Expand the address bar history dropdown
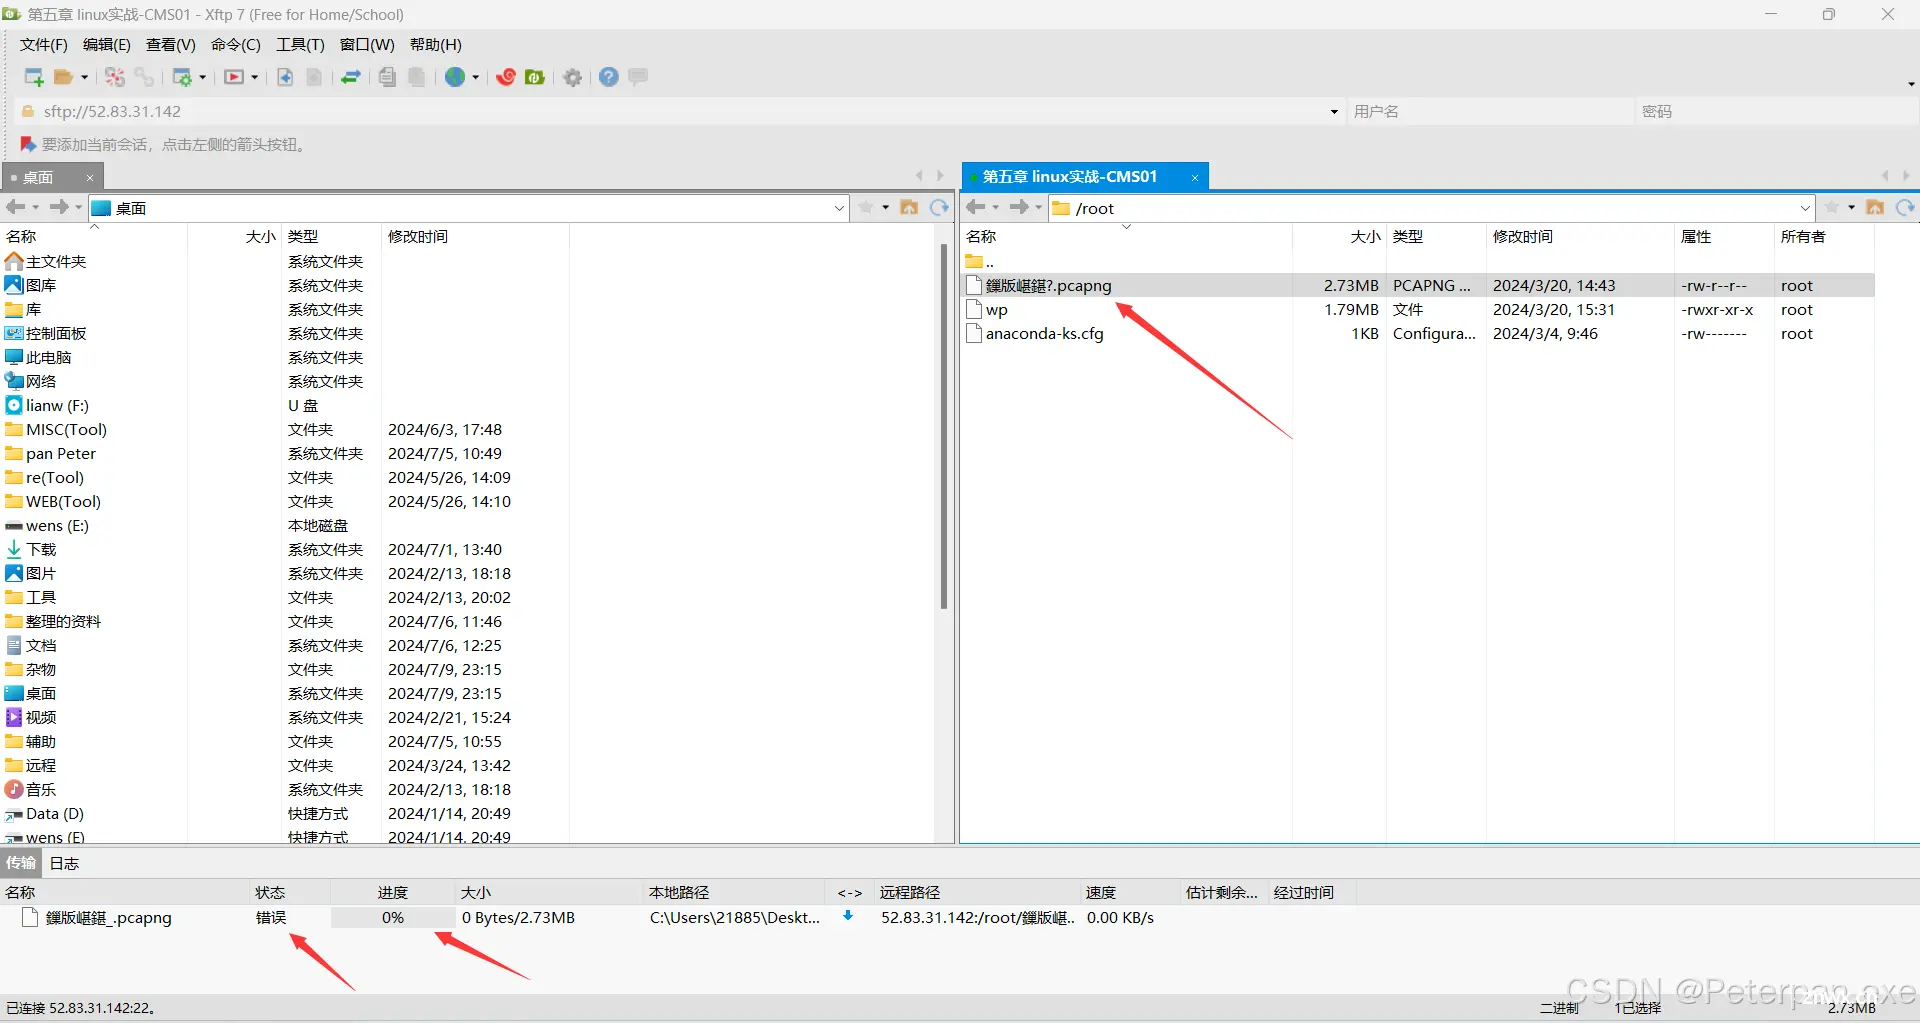The width and height of the screenshot is (1920, 1023). tap(1334, 112)
